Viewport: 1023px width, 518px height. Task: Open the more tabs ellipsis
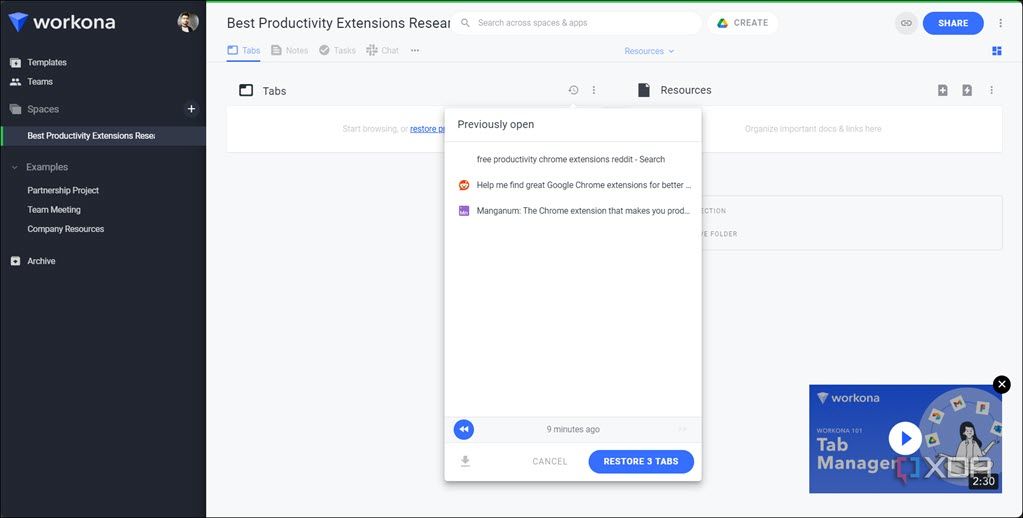pos(415,51)
